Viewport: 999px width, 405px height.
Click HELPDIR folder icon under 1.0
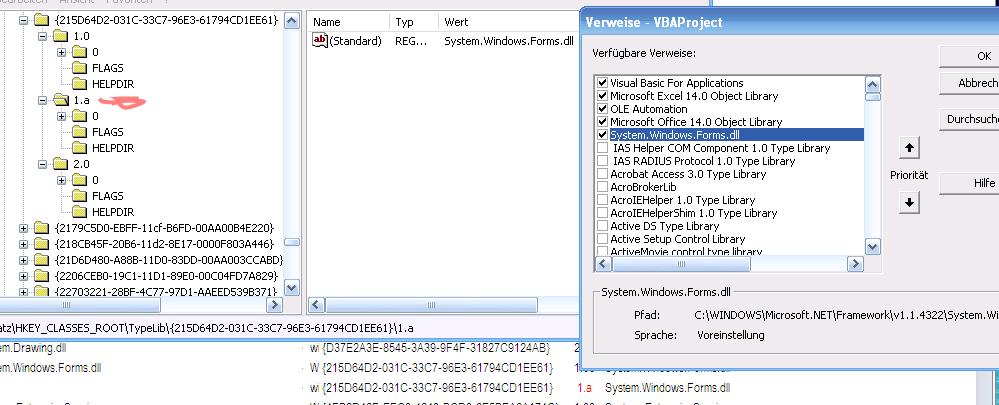tap(80, 84)
